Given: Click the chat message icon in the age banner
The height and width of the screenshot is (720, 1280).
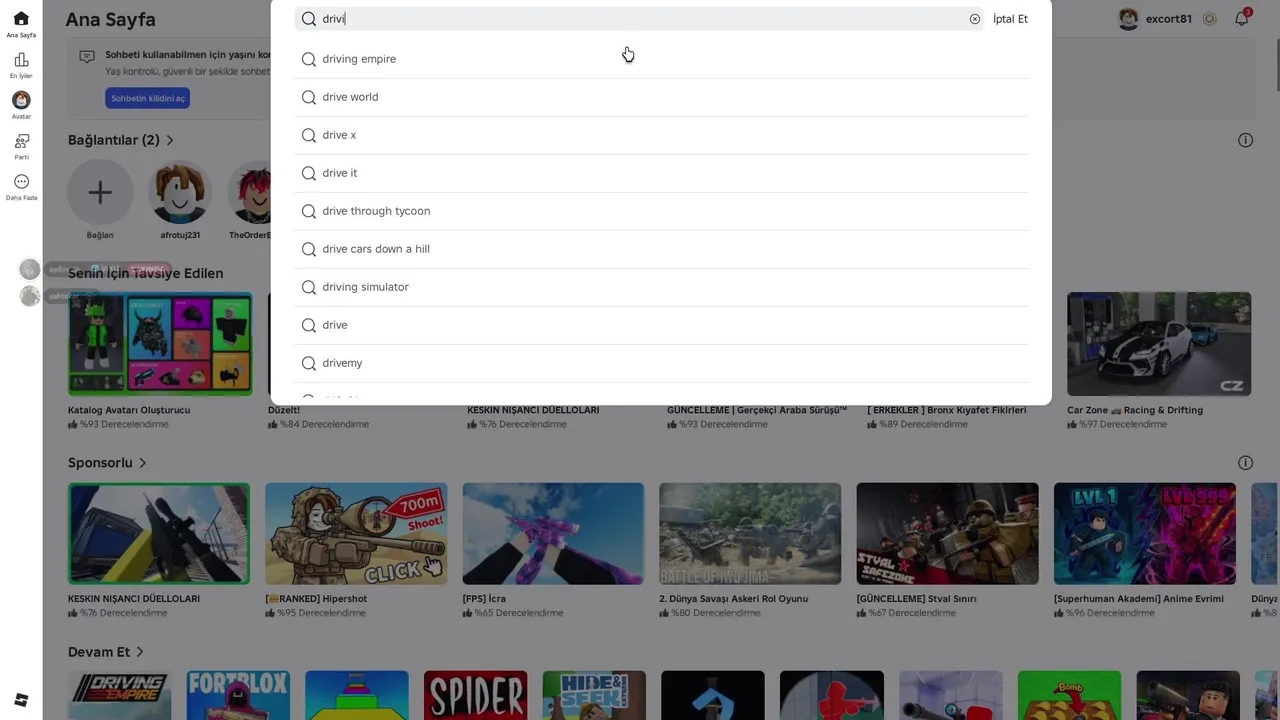Looking at the screenshot, I should (87, 57).
